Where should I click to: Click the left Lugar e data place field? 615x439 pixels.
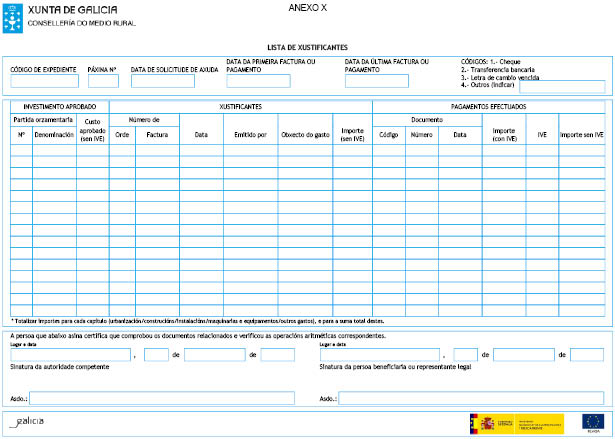71,355
